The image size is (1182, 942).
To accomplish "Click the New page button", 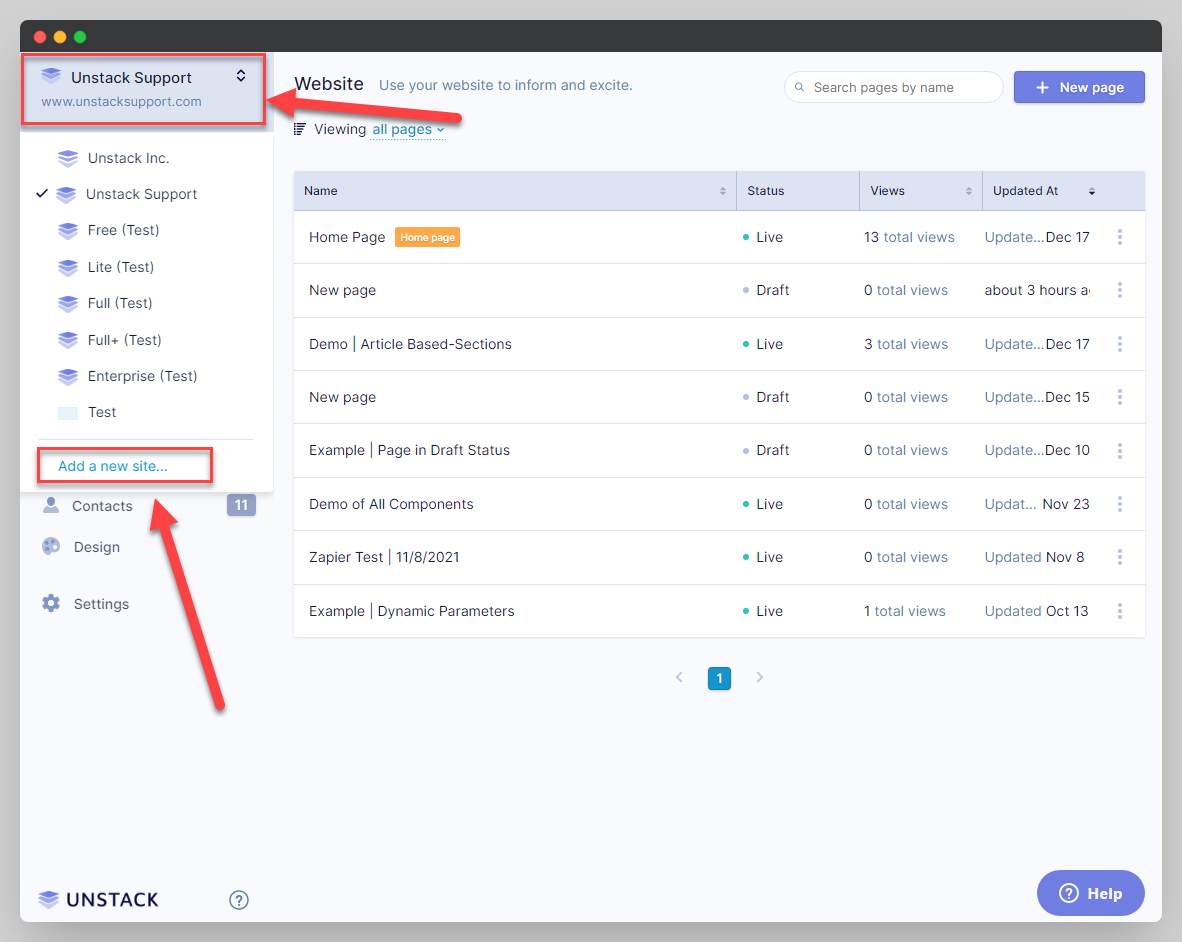I will (1079, 87).
